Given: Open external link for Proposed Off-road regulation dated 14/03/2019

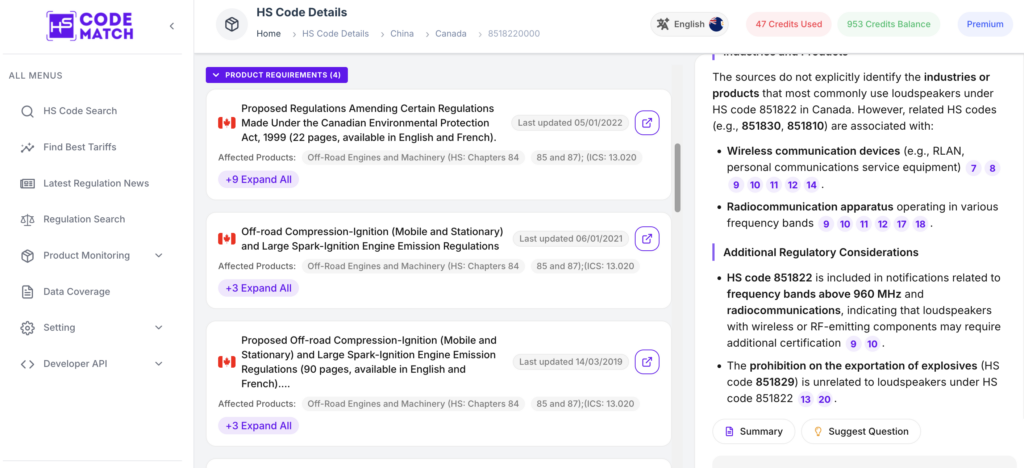Looking at the screenshot, I should pyautogui.click(x=647, y=362).
